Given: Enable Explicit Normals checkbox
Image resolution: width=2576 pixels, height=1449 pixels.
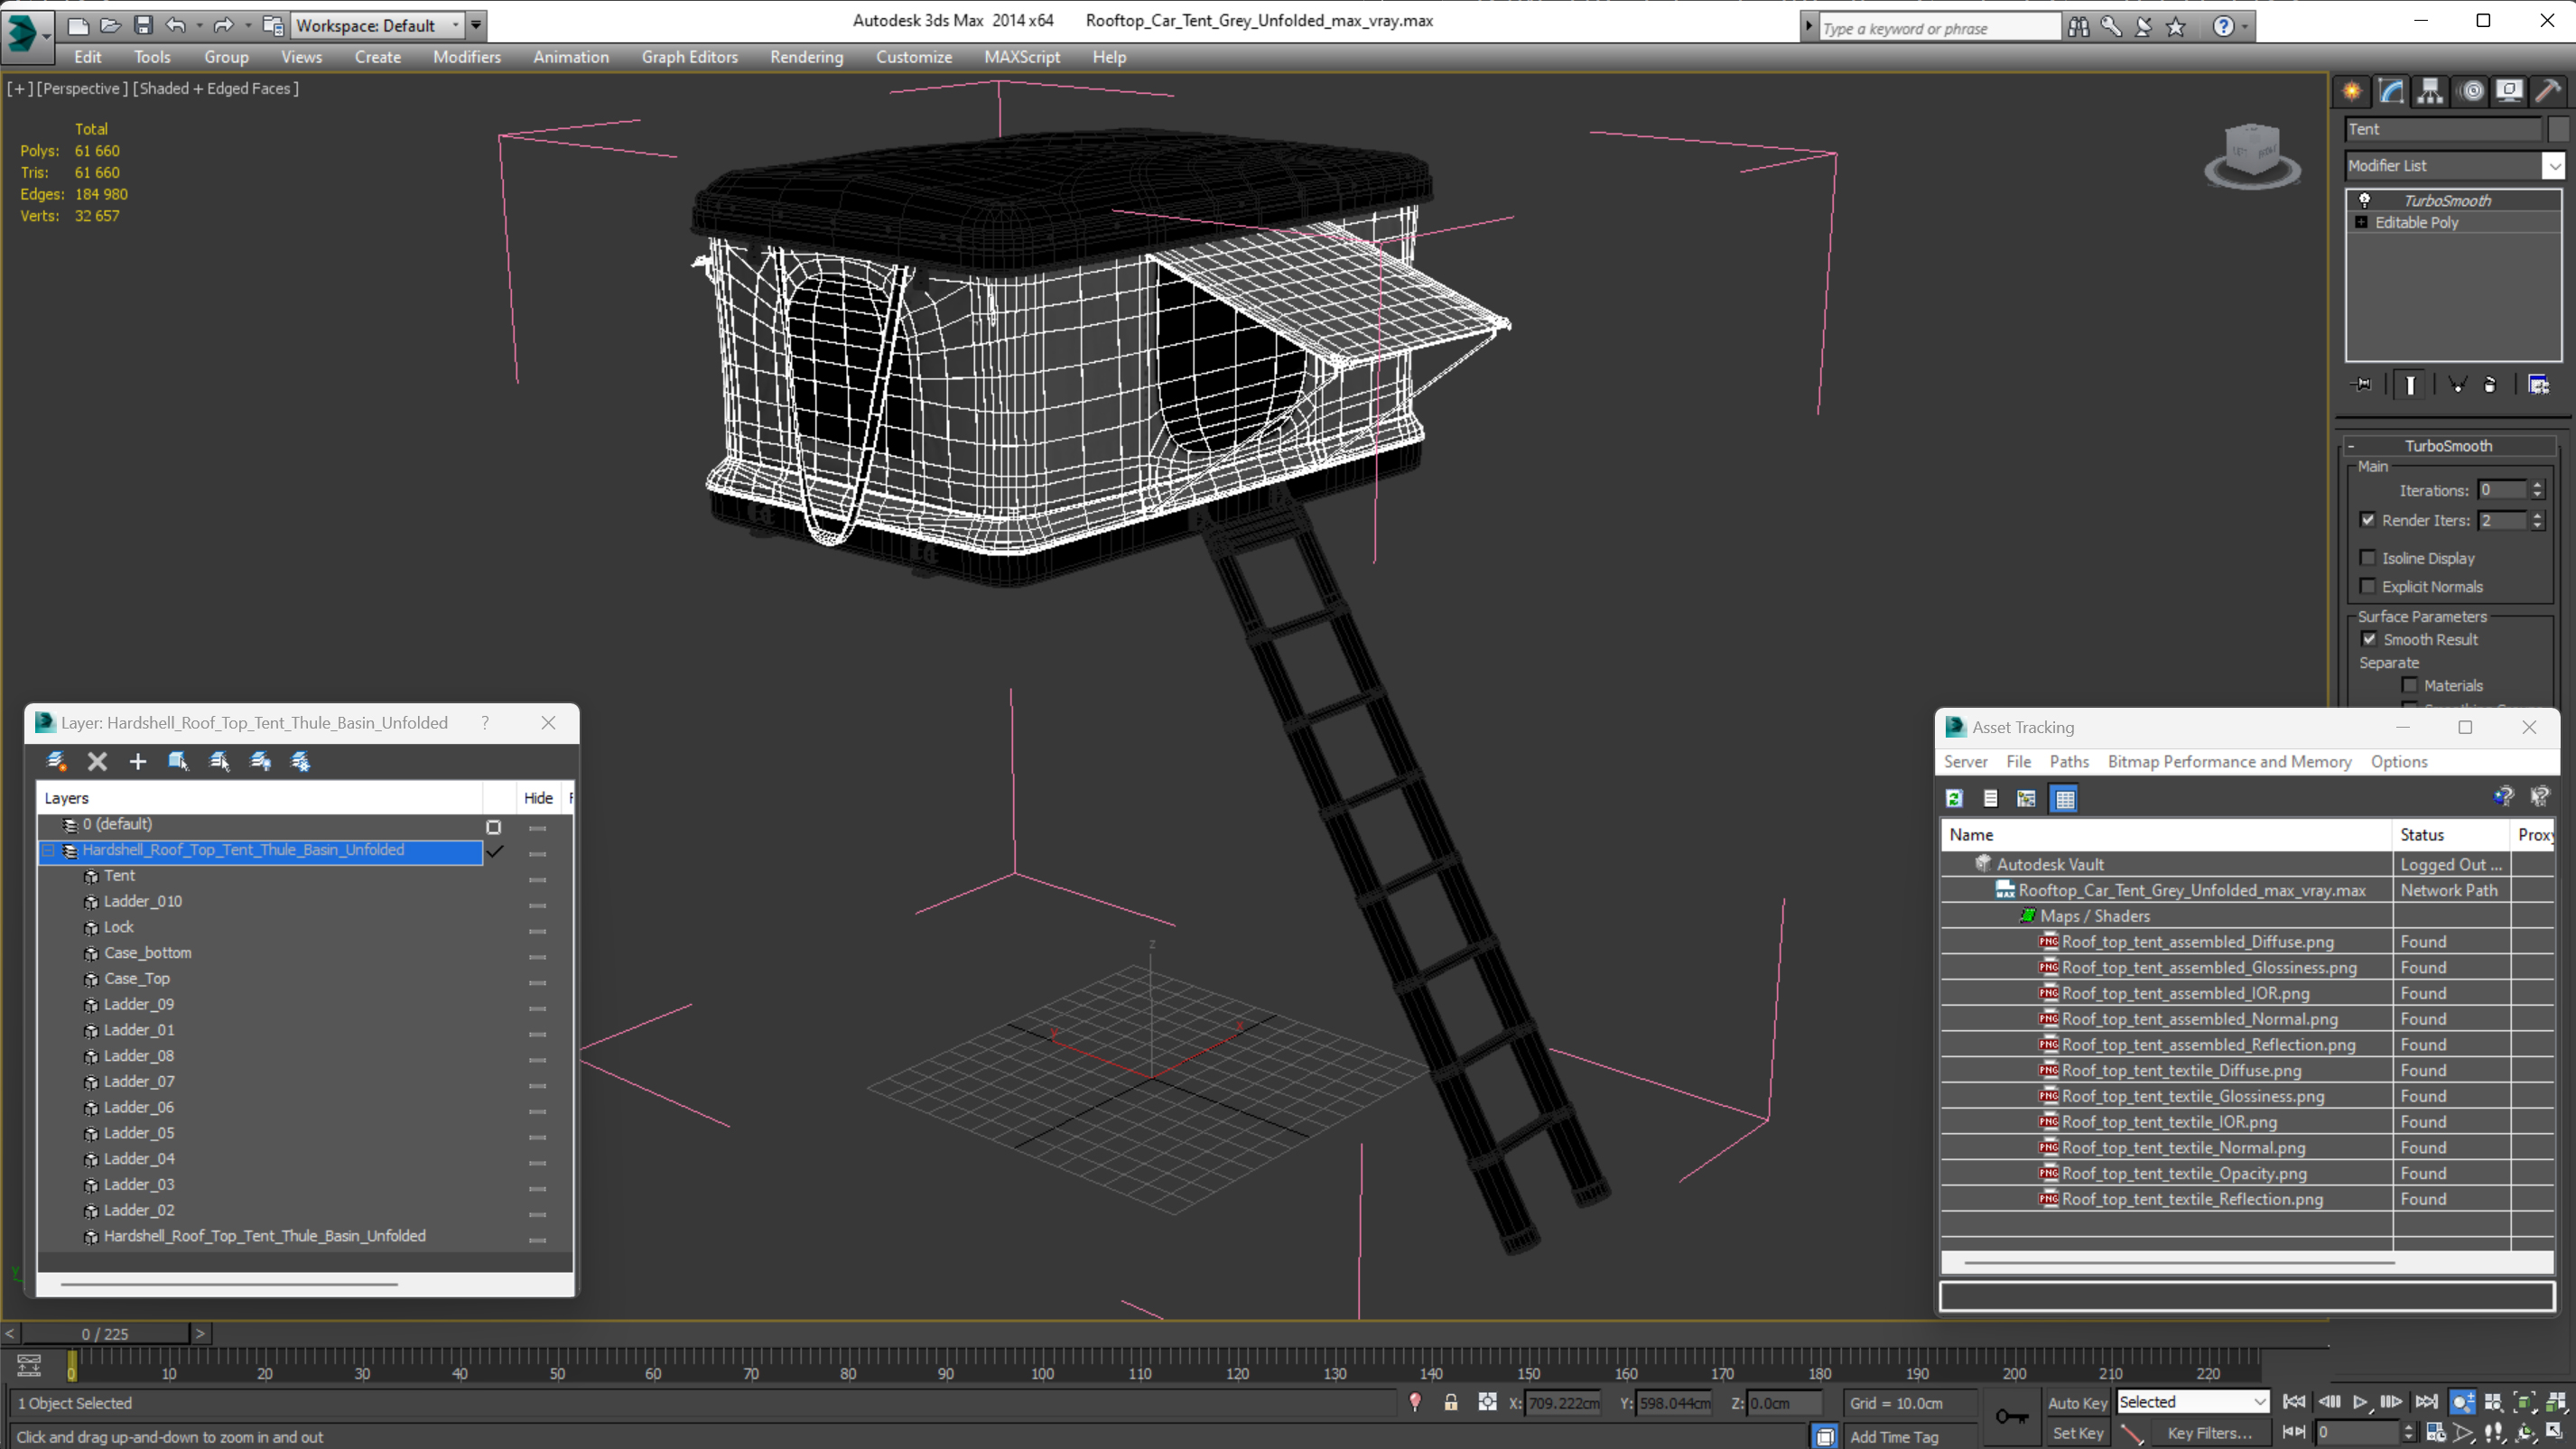Looking at the screenshot, I should coord(2367,586).
